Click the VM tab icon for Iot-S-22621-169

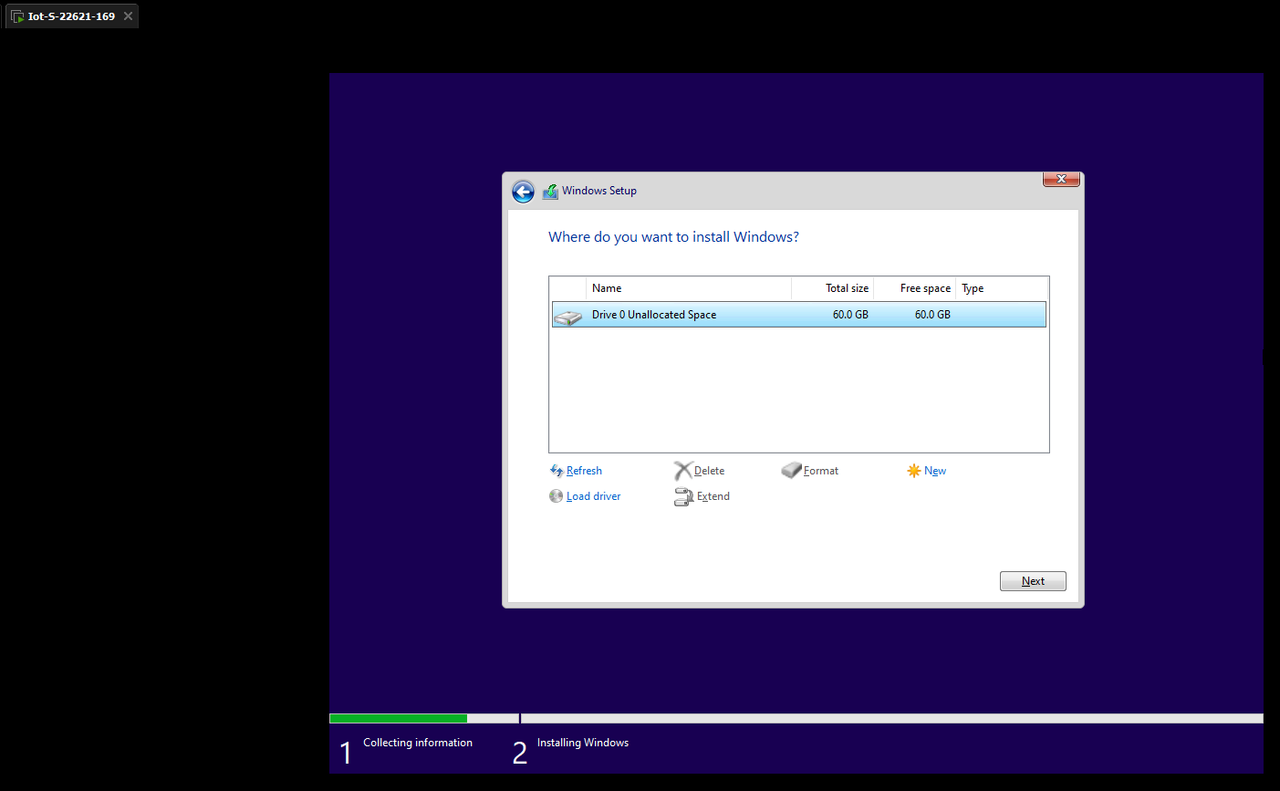click(17, 17)
